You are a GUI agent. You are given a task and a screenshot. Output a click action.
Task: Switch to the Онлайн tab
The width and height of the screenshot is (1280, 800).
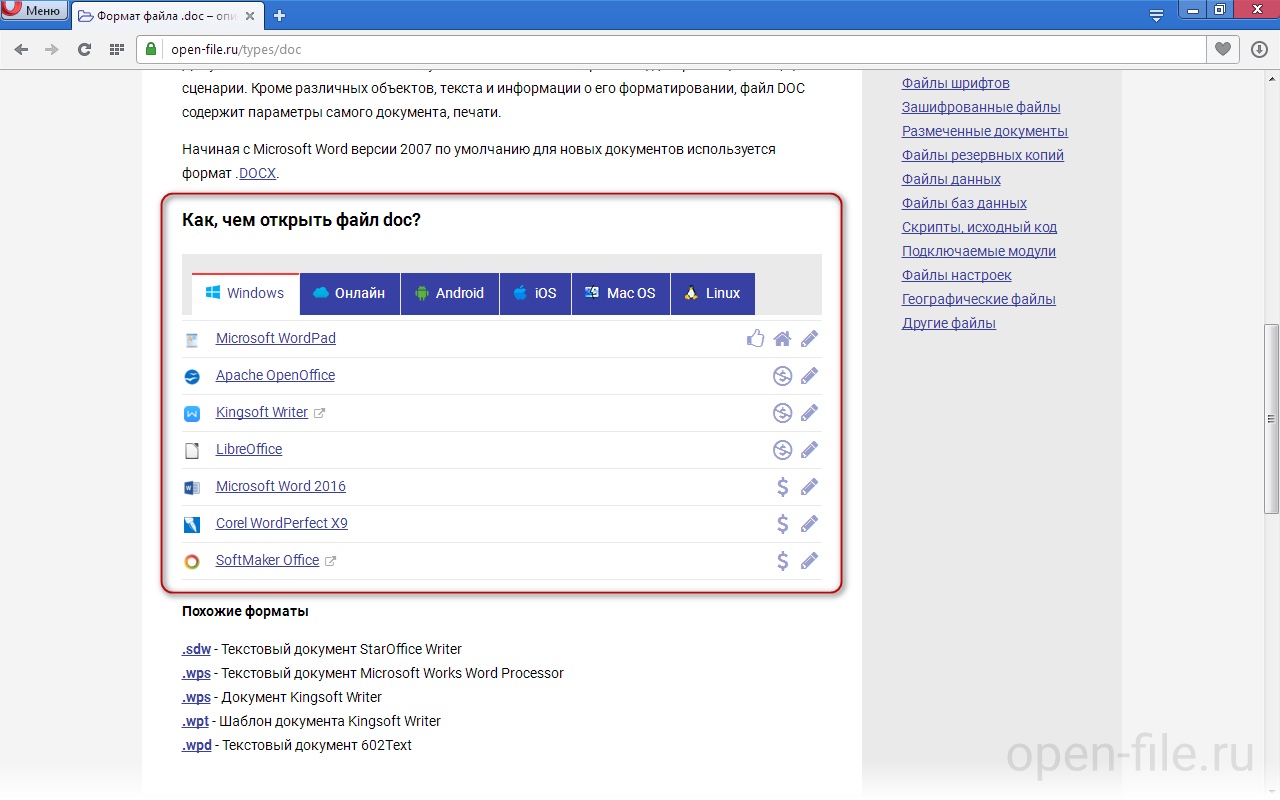[x=350, y=293]
